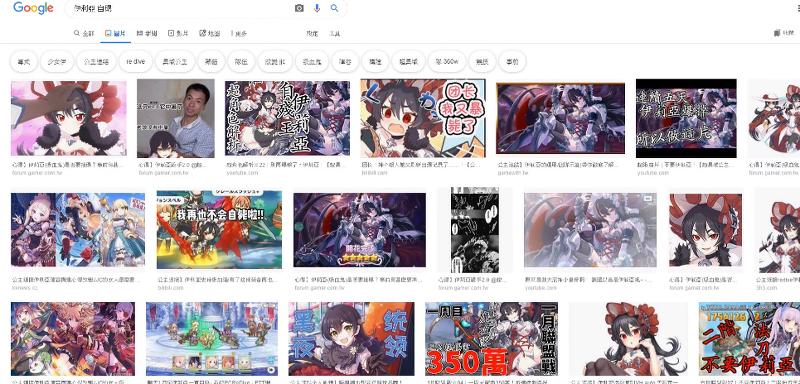Click forum.gamer.com.tw link under man photo
Screen dimensions: 800x384
pyautogui.click(x=164, y=173)
